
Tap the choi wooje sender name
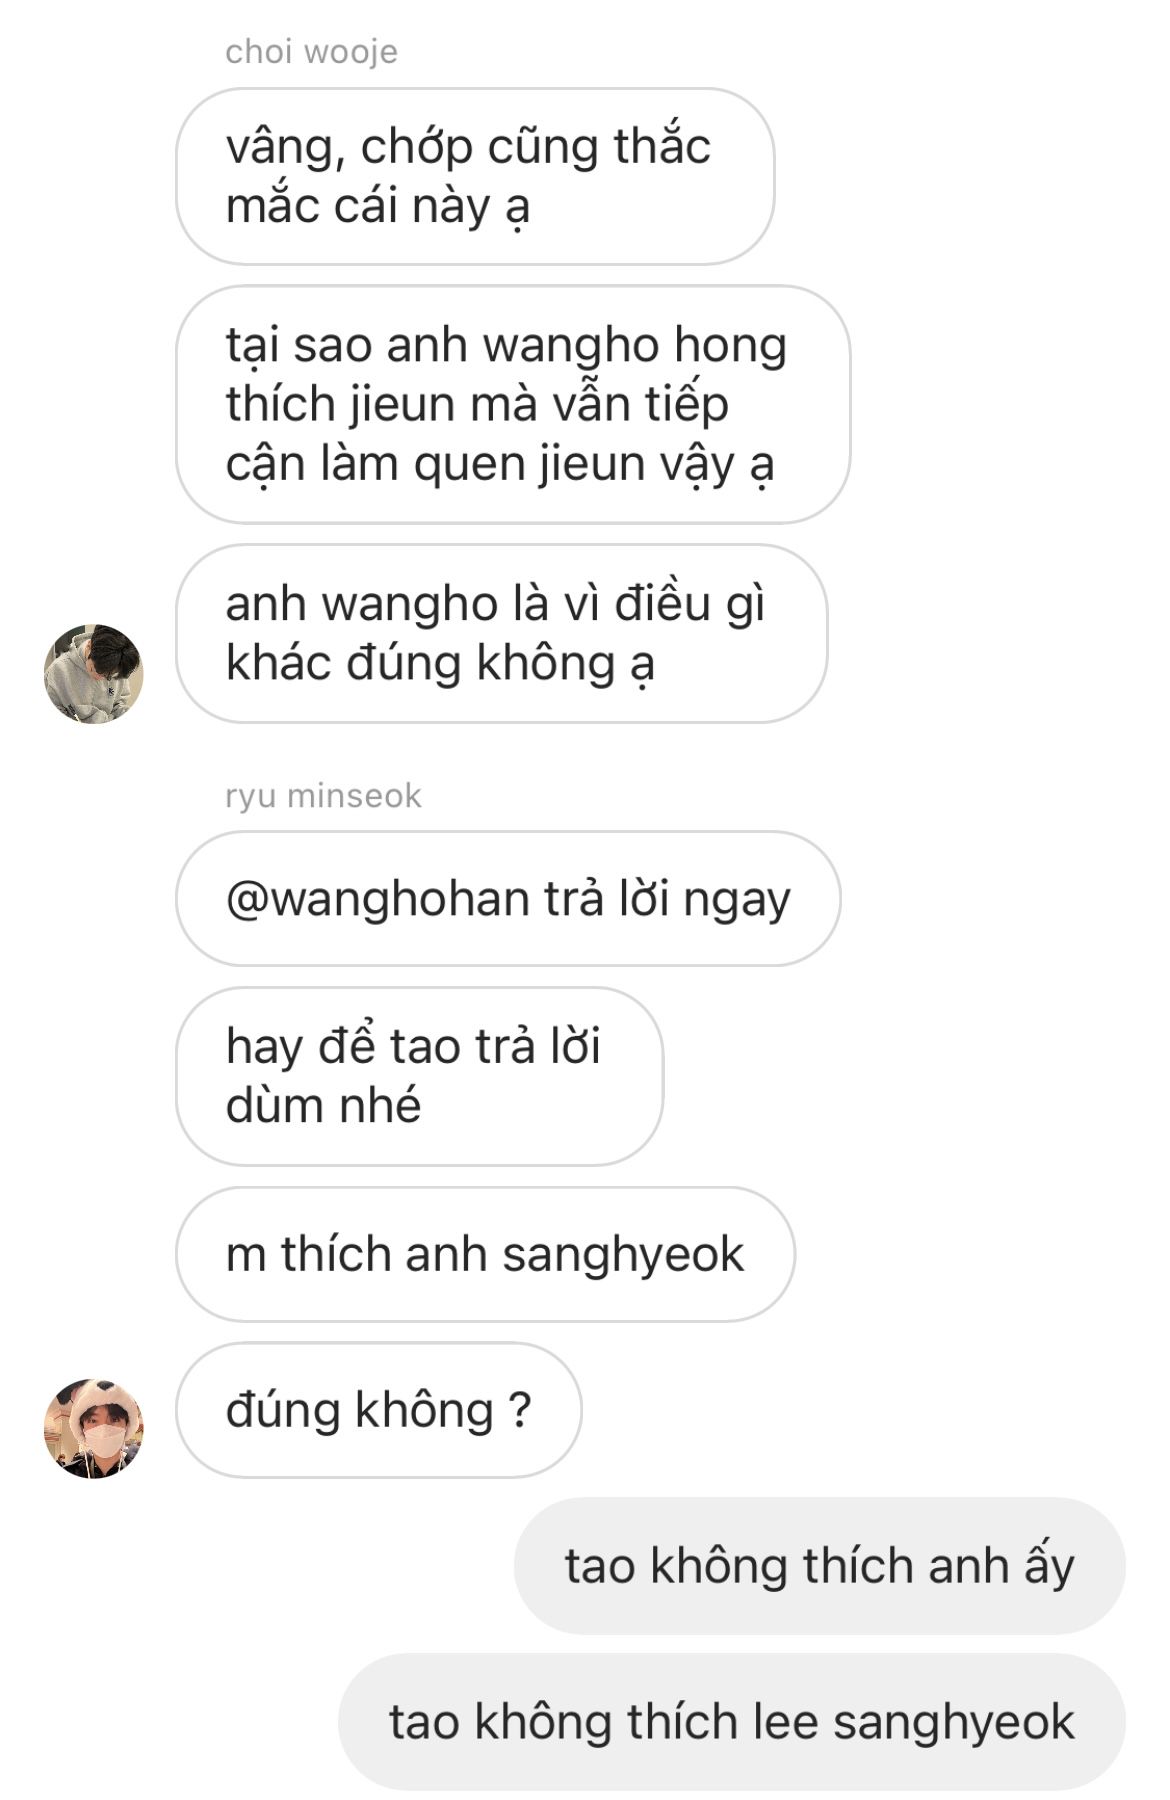311,51
